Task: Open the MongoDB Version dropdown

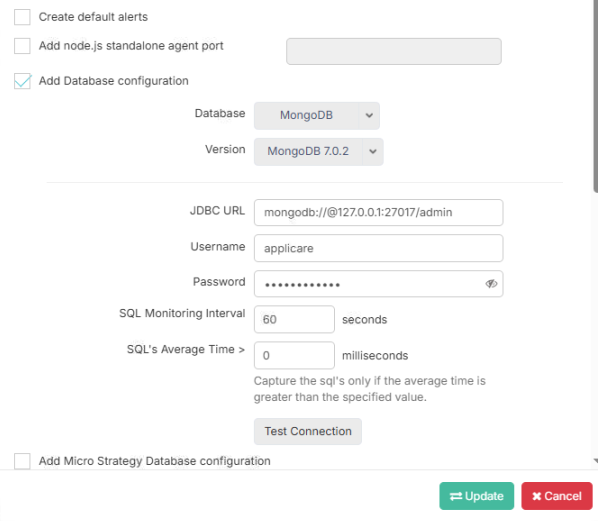Action: click(x=318, y=151)
